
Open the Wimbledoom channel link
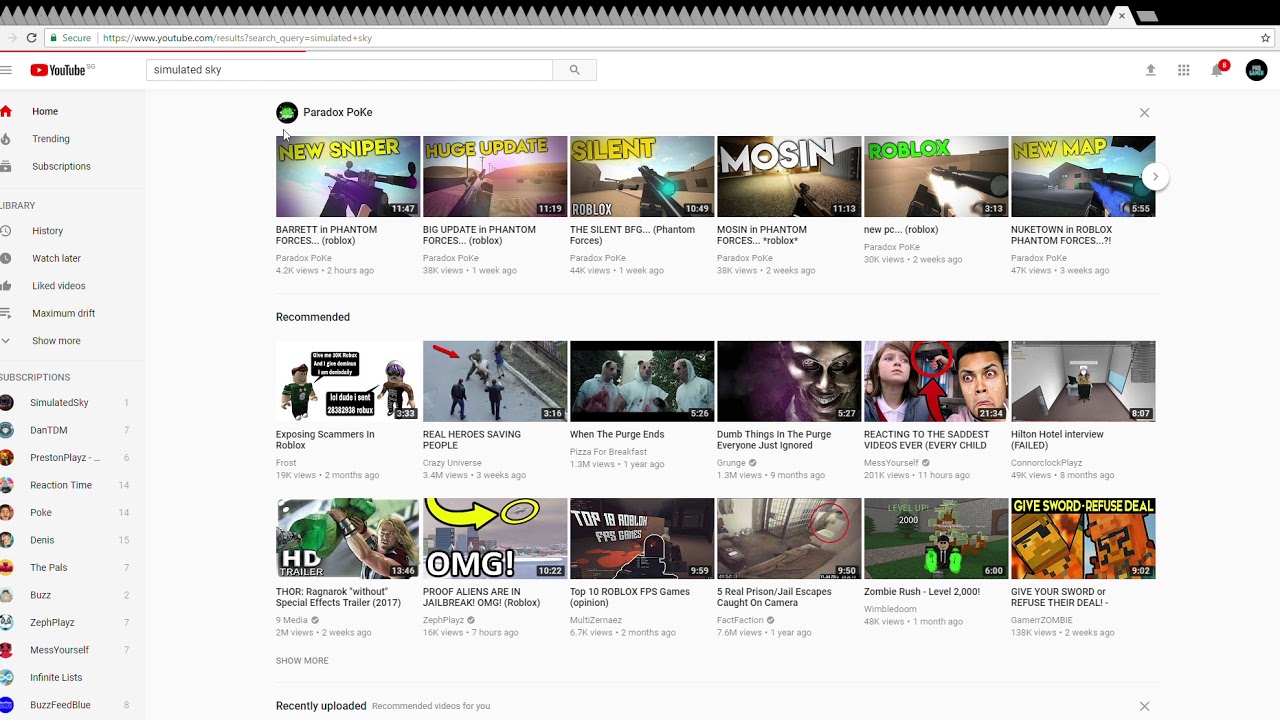(x=890, y=609)
